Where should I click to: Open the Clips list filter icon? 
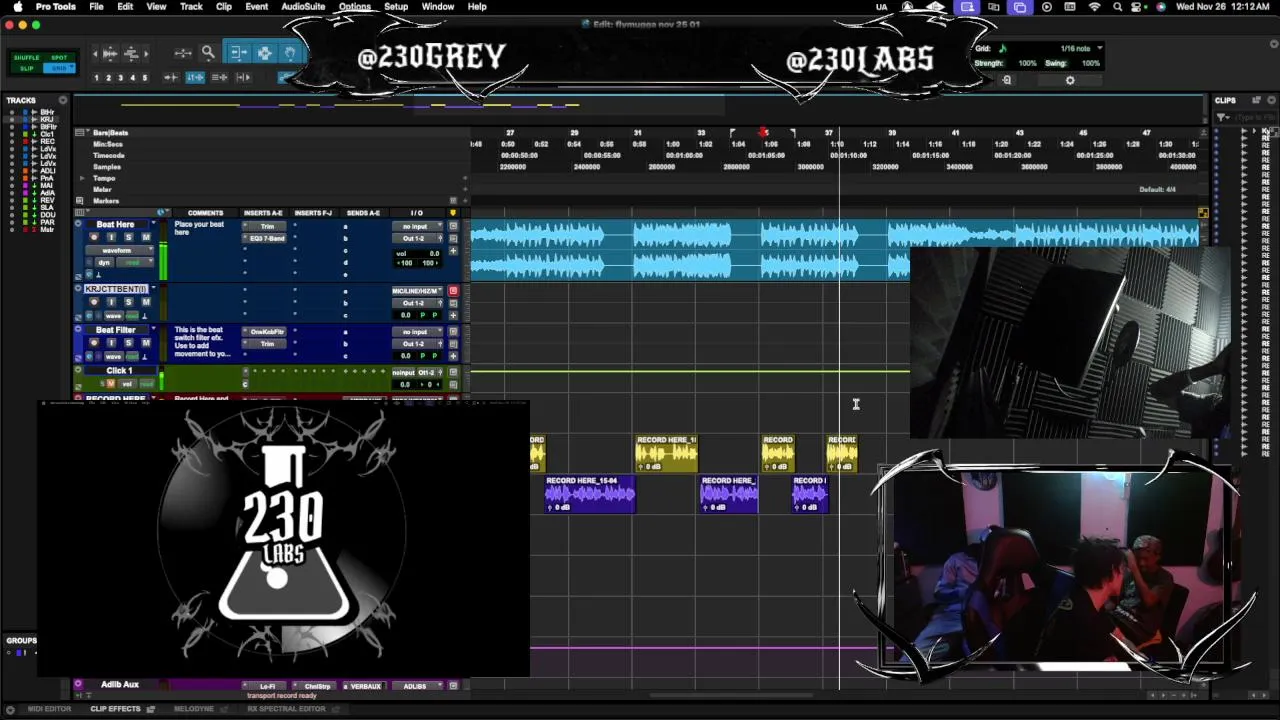point(1222,117)
